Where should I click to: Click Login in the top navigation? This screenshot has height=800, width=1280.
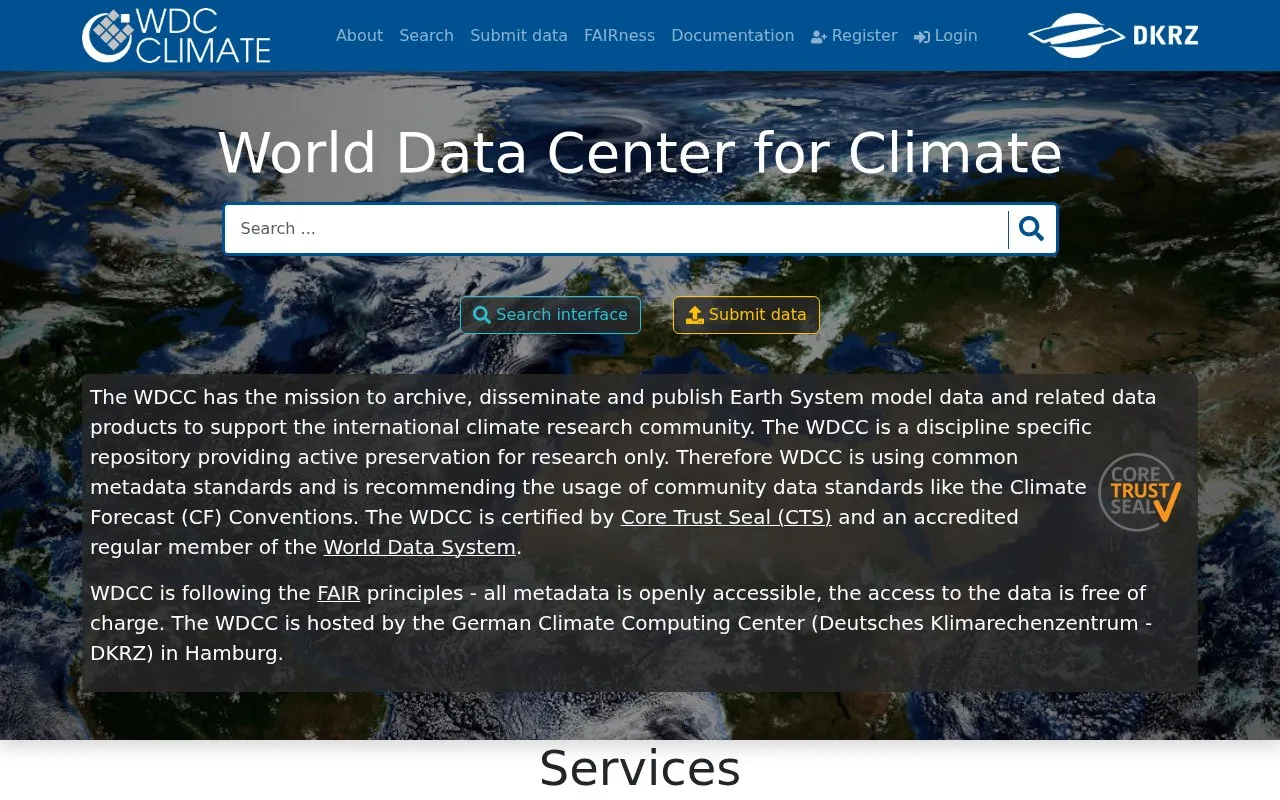[x=946, y=36]
